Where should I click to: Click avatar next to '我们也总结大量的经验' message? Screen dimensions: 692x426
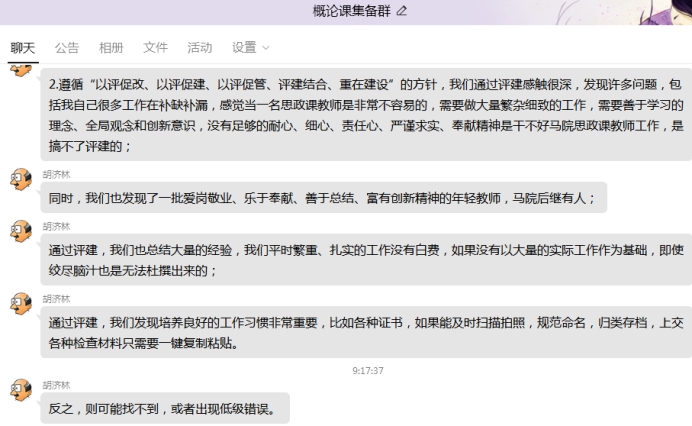(20, 233)
